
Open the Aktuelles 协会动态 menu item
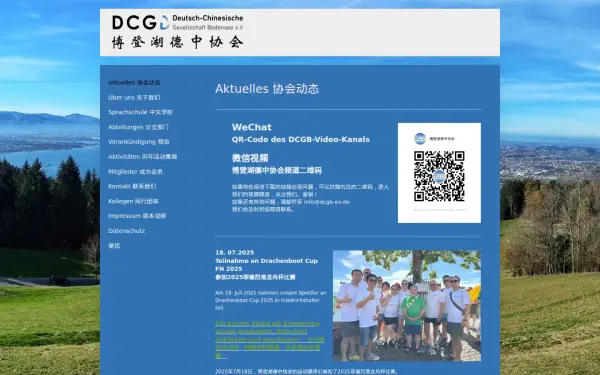134,83
